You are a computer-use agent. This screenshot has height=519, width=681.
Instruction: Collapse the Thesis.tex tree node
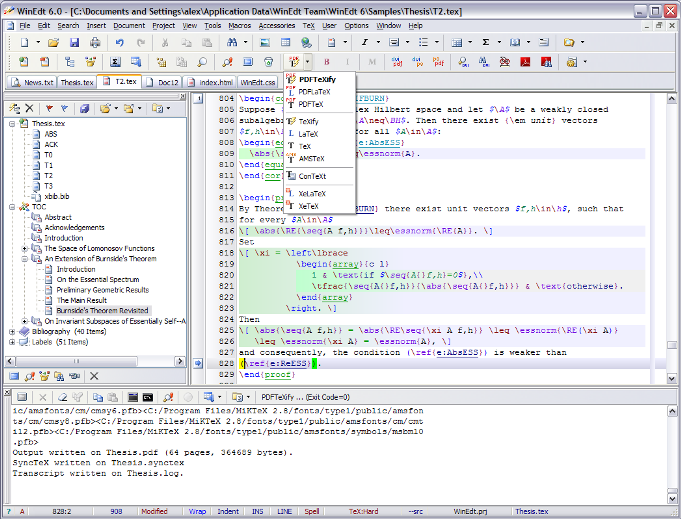tap(12, 123)
